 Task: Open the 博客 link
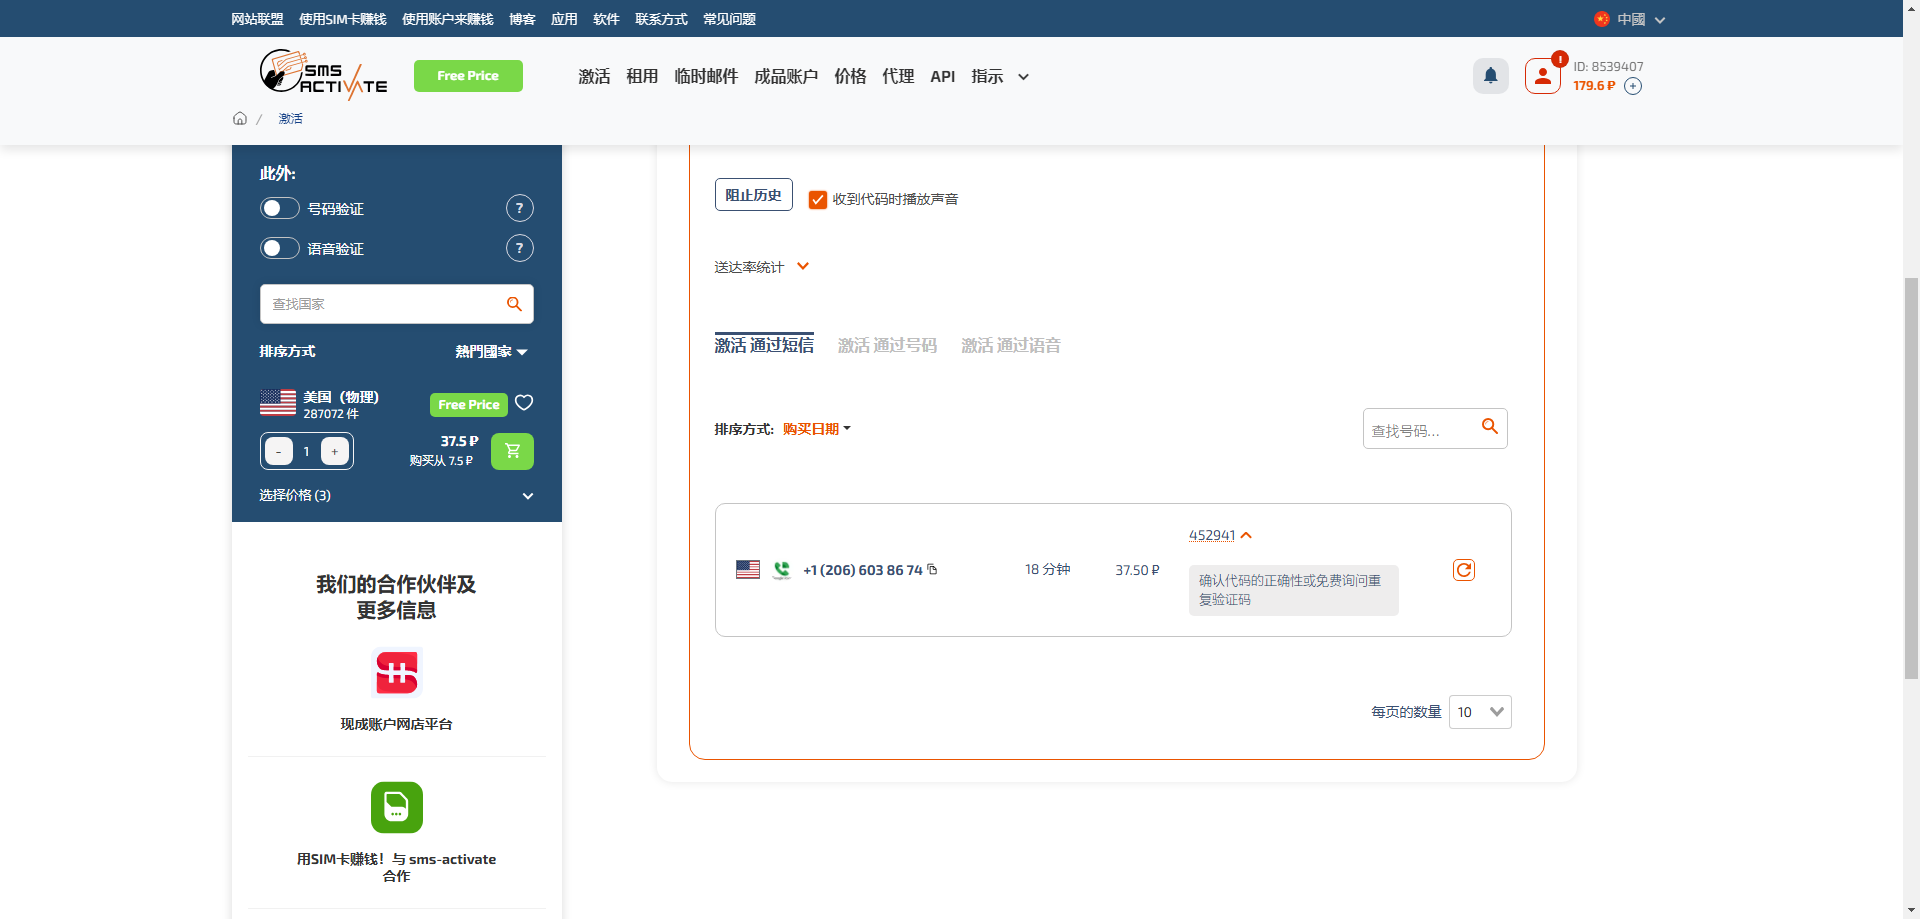point(522,19)
